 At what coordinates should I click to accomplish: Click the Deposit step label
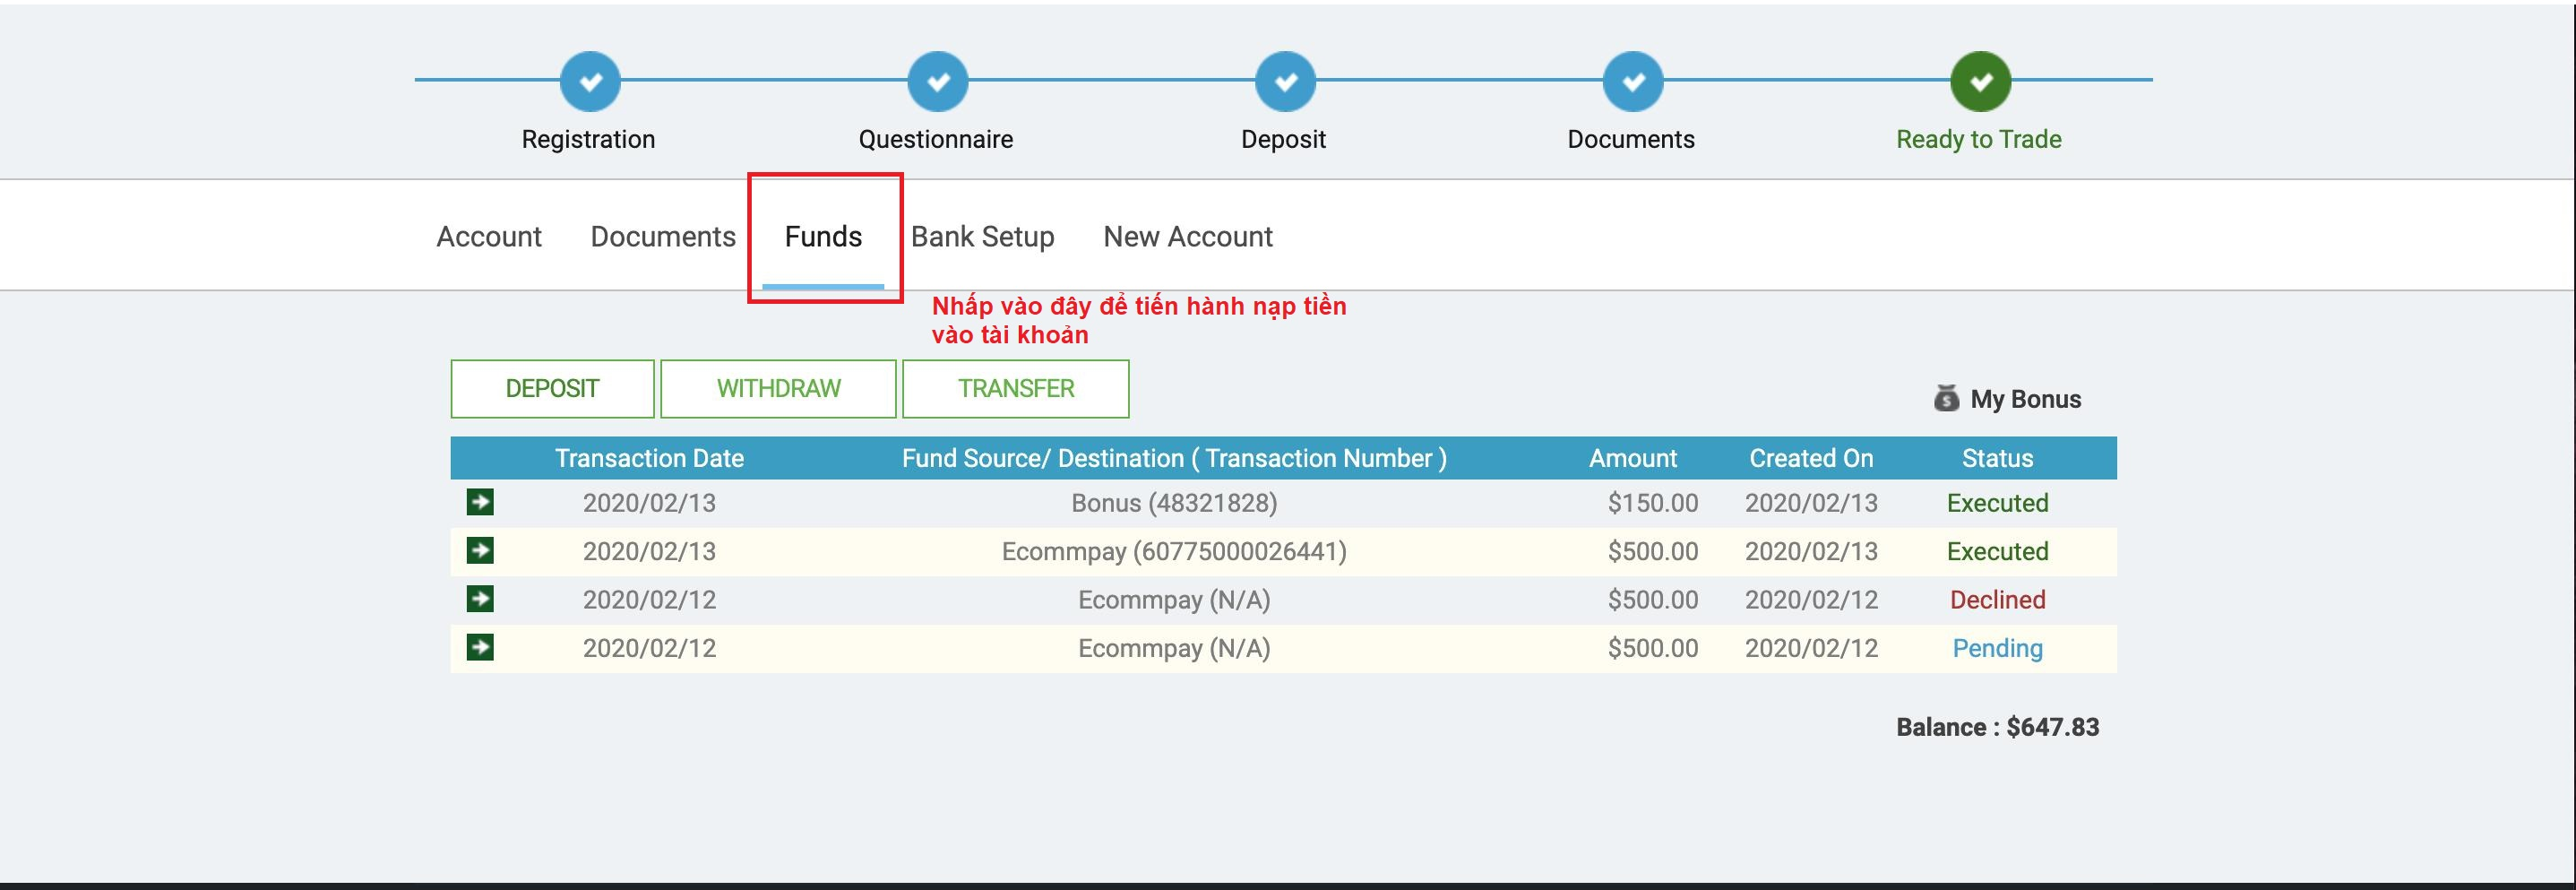coord(1283,139)
